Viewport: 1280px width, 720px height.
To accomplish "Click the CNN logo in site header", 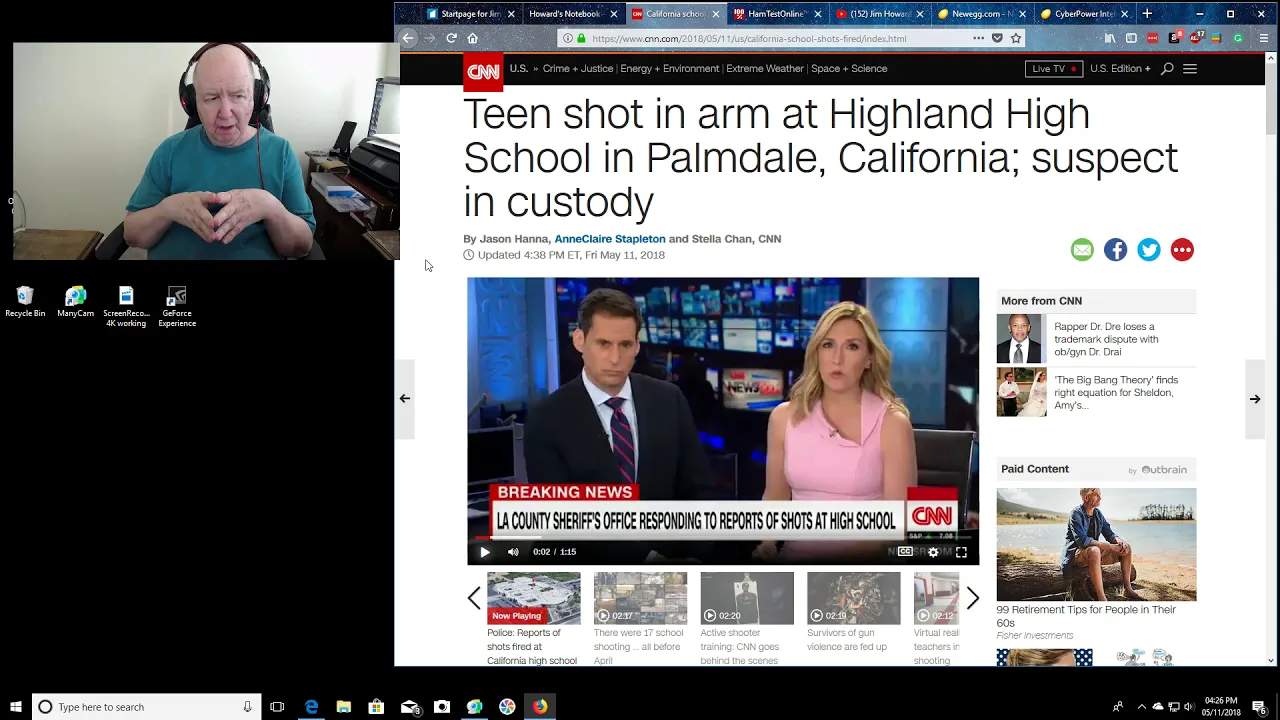I will pos(483,71).
